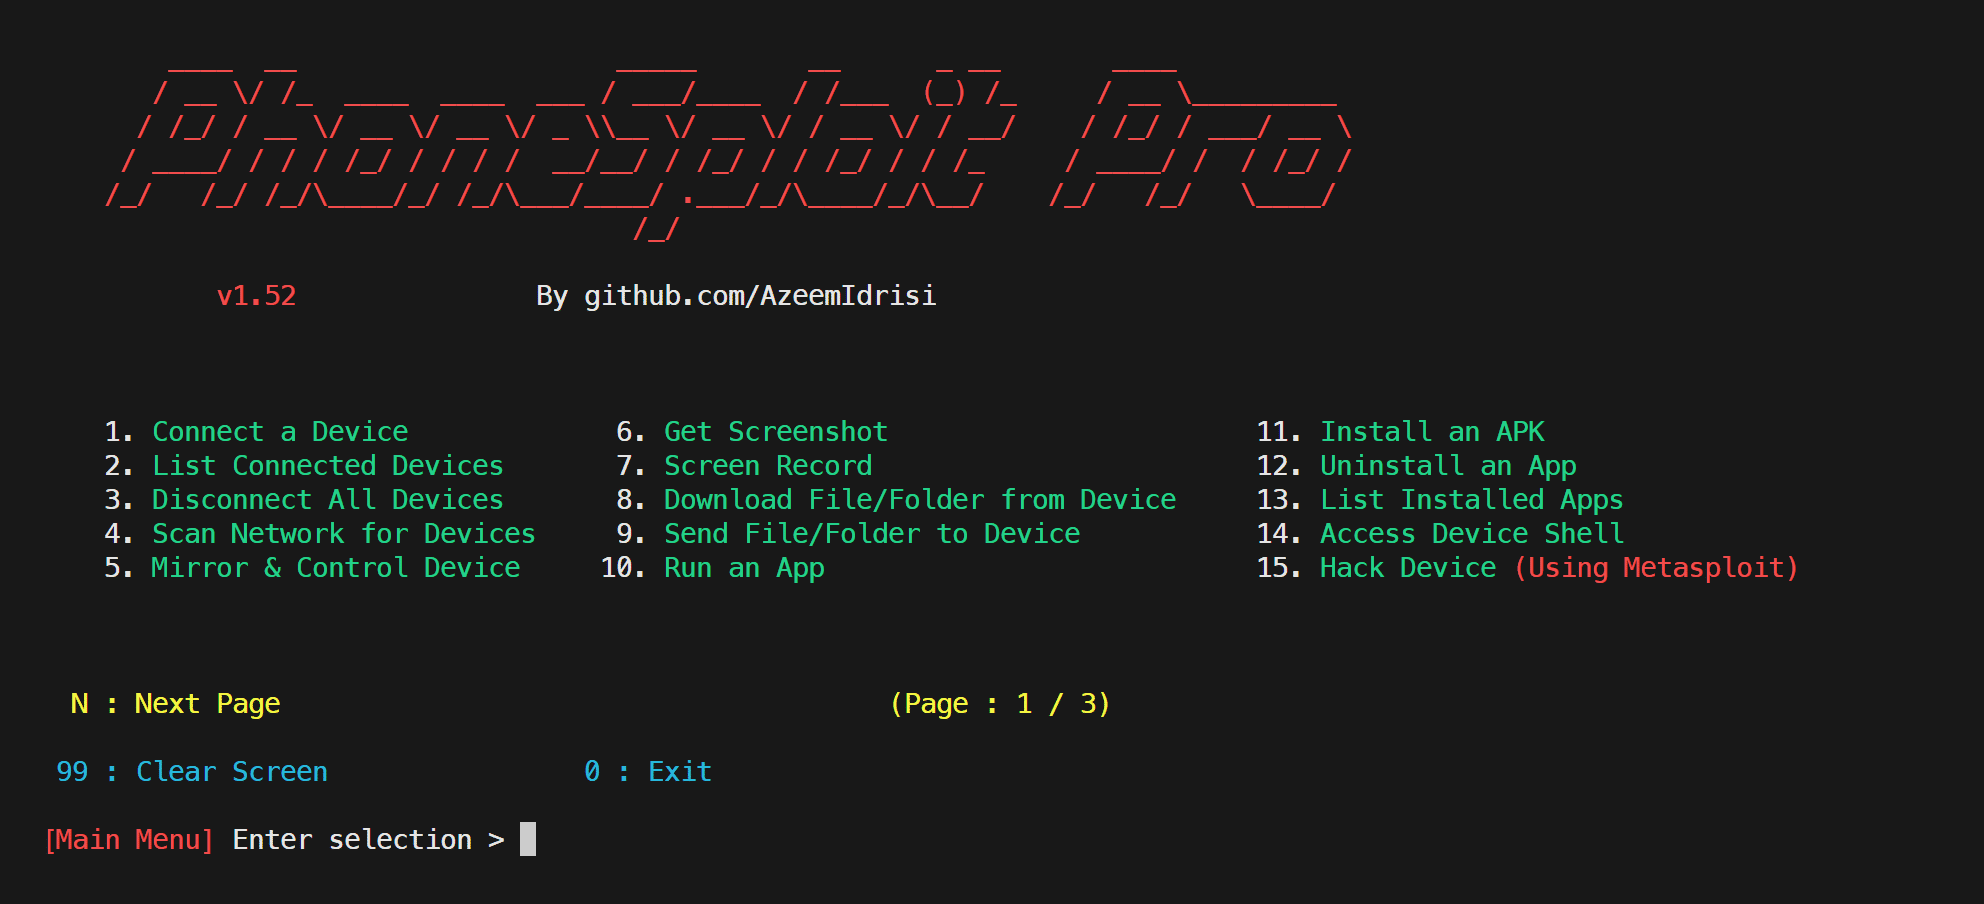The image size is (1984, 904).
Task: Click the github.com/AzeemIdrisi link text
Action: coord(759,296)
